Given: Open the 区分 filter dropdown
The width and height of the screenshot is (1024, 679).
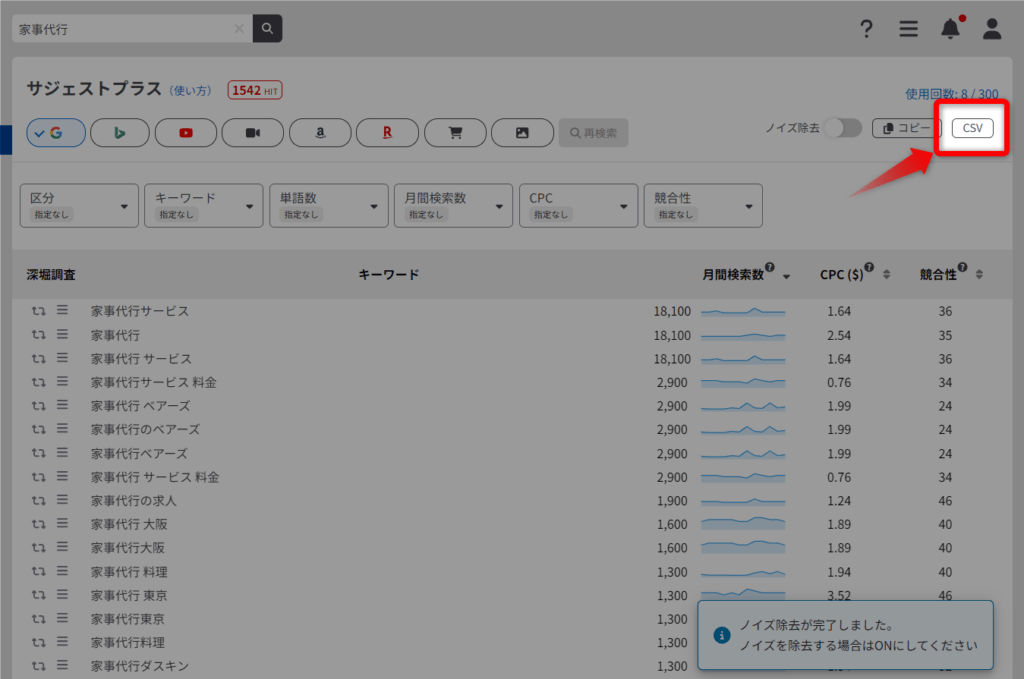Looking at the screenshot, I should 78,205.
